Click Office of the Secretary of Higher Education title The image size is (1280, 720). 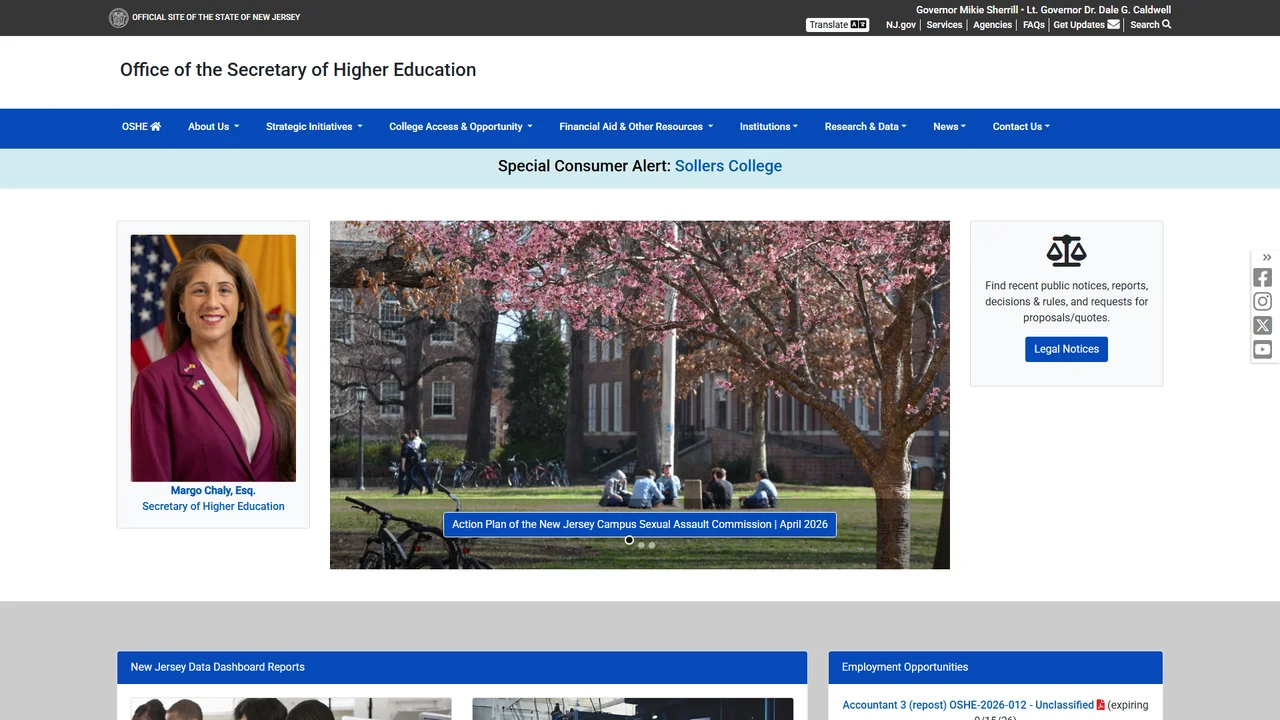pyautogui.click(x=298, y=70)
